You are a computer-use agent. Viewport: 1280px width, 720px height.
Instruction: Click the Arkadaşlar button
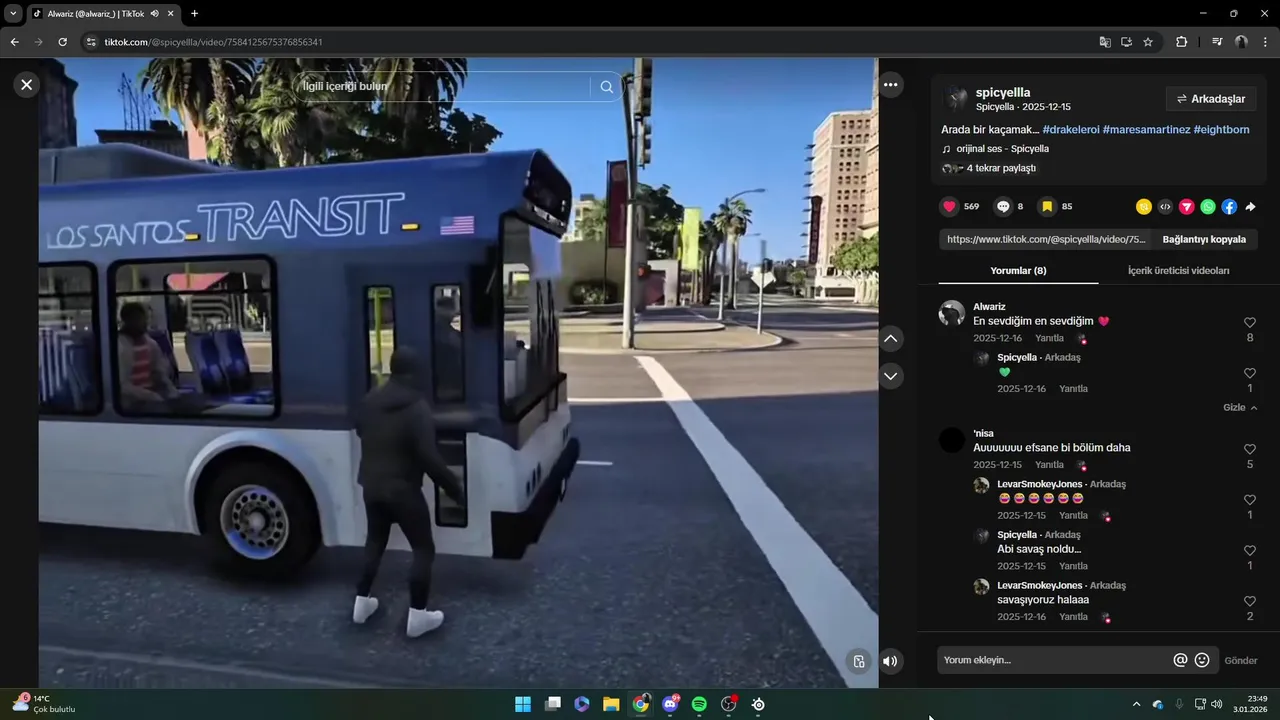click(x=1211, y=99)
